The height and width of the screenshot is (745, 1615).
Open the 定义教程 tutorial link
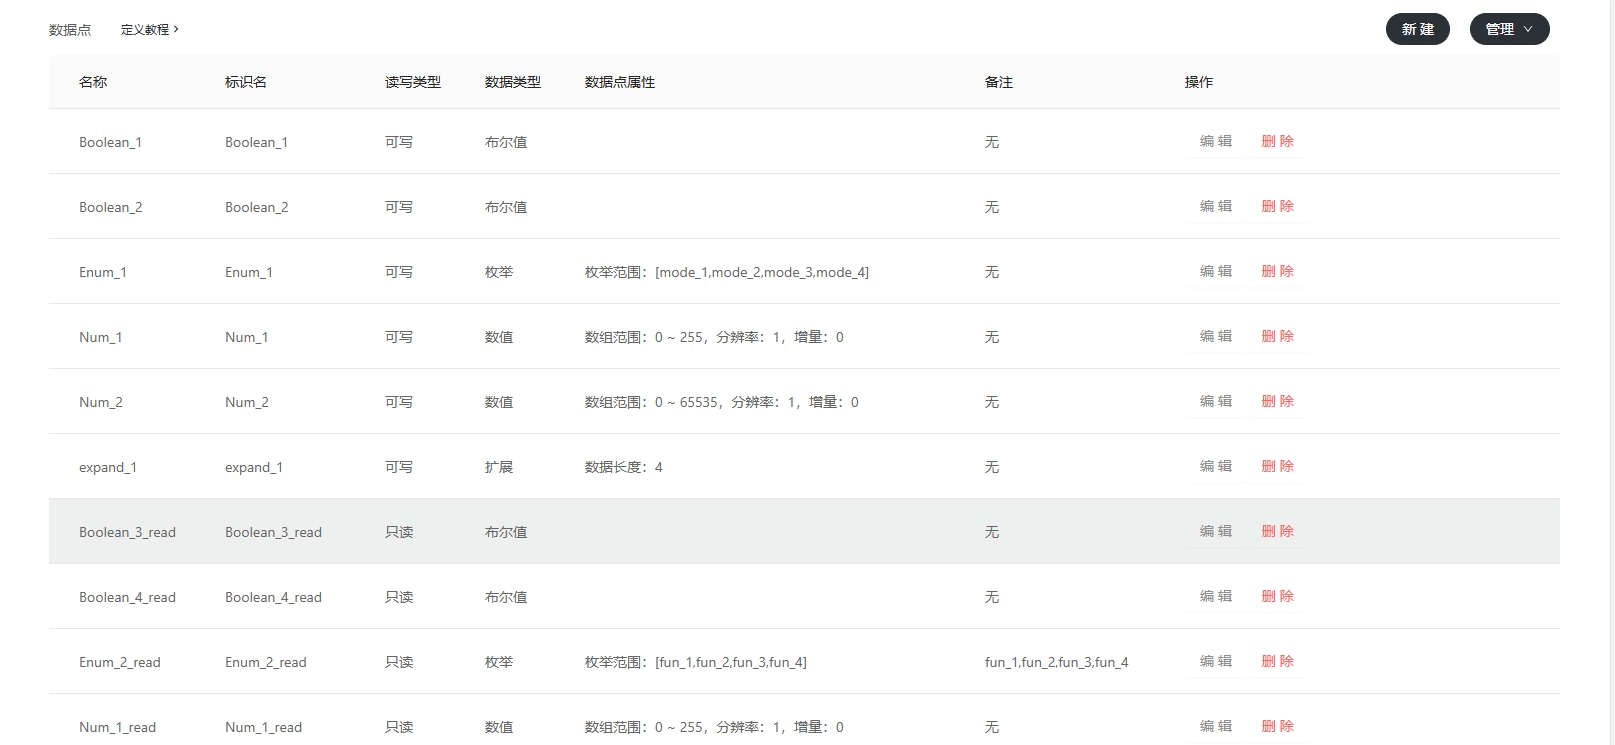pyautogui.click(x=145, y=30)
